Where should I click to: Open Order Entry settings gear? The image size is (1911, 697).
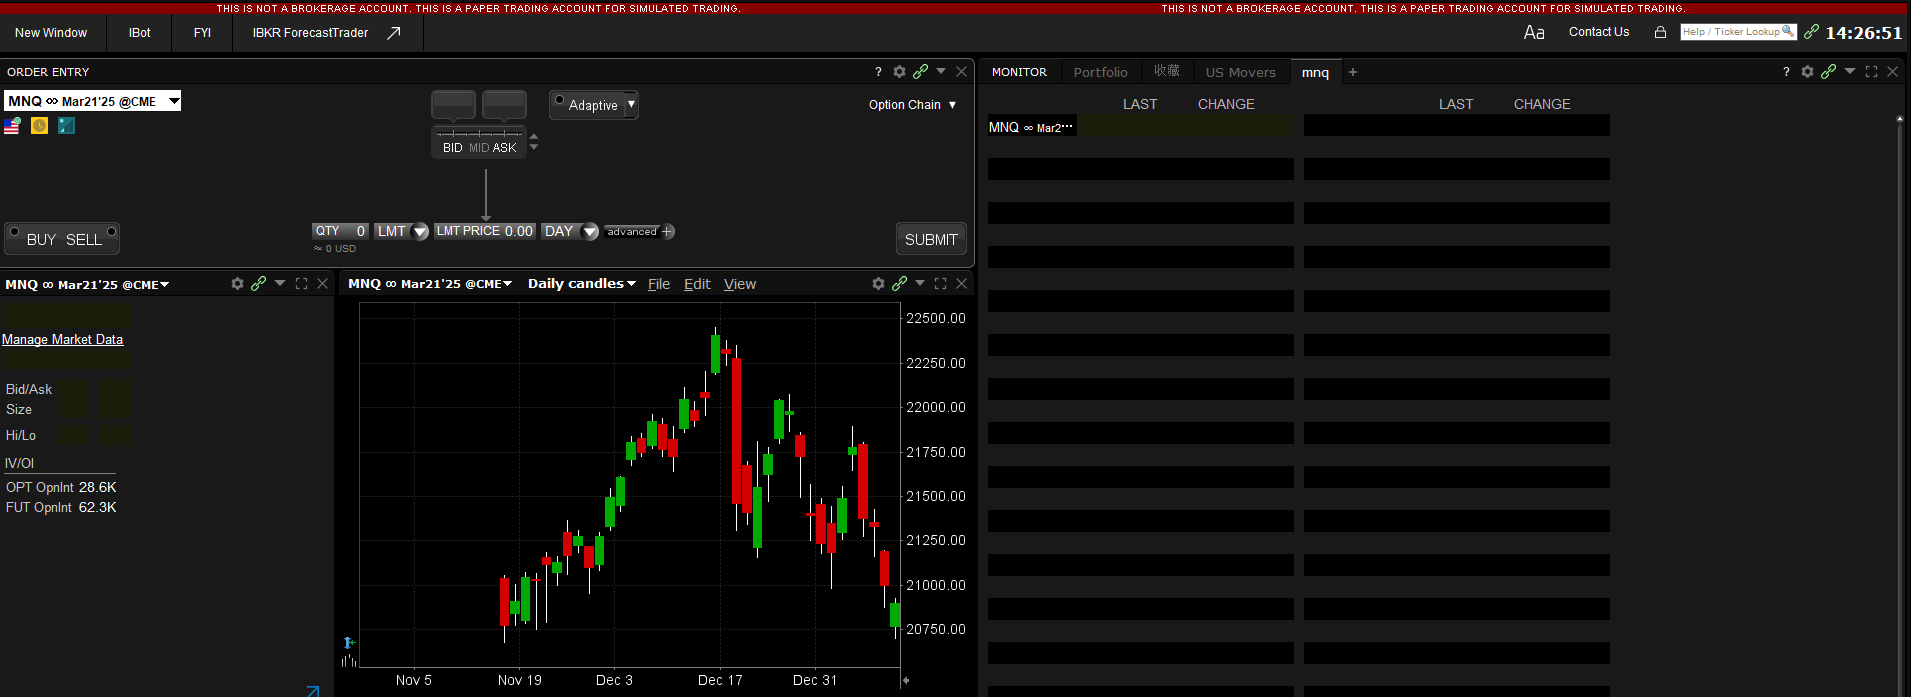click(899, 72)
